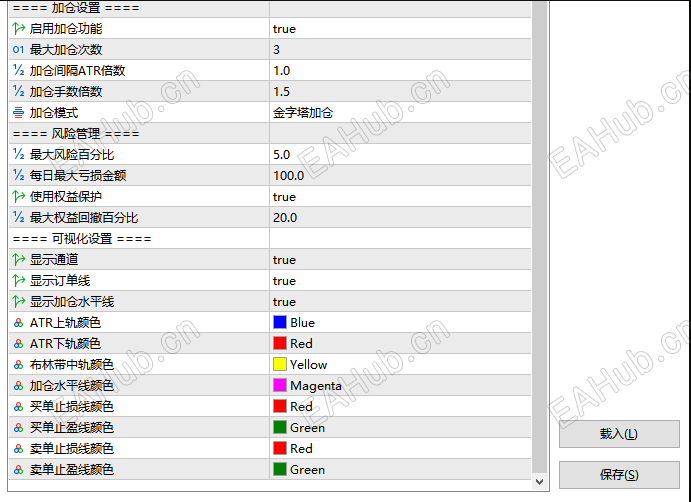This screenshot has height=502, width=691.
Task: Select the 卖单止盈线颜色 parameter name
Action: click(72, 469)
